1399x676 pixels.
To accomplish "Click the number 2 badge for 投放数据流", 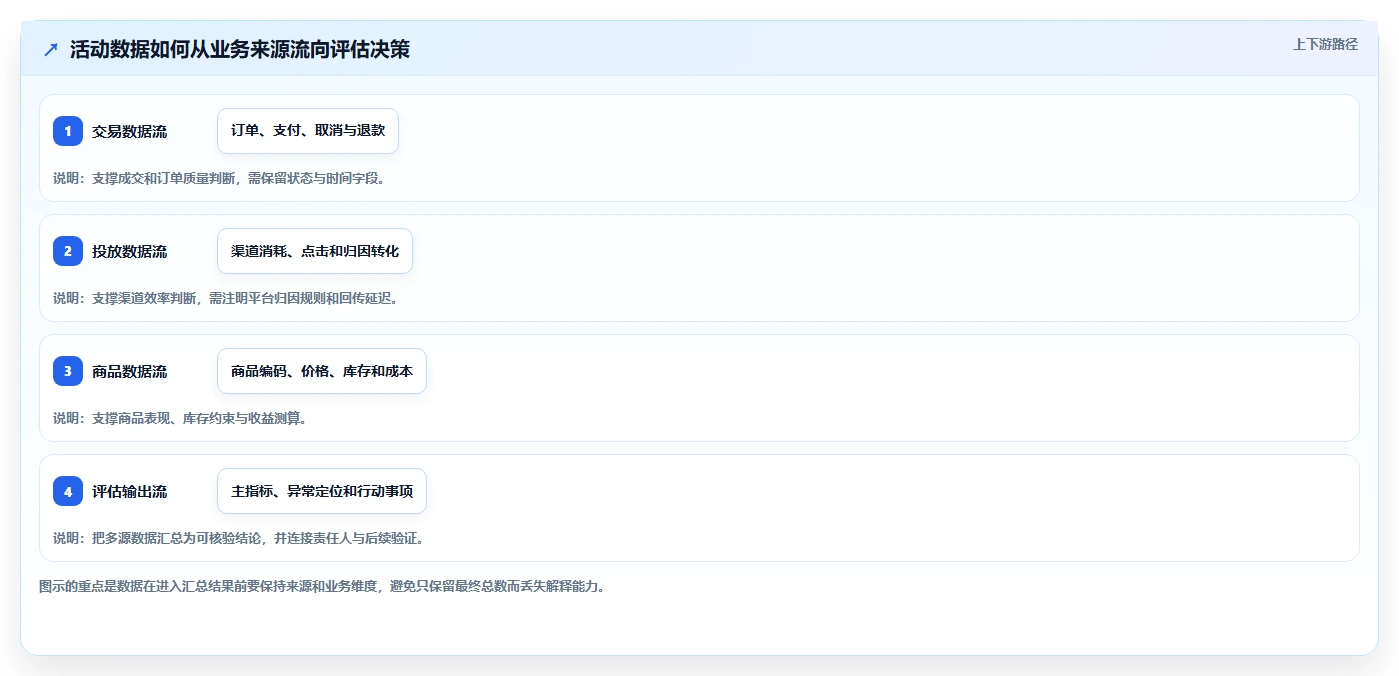I will tap(68, 251).
